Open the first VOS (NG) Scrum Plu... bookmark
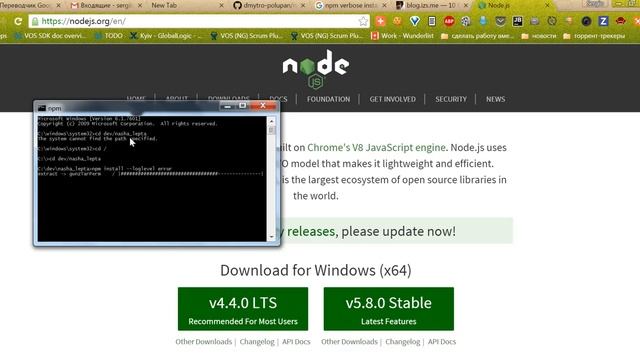Viewport: 640px width, 360px height. [246, 36]
